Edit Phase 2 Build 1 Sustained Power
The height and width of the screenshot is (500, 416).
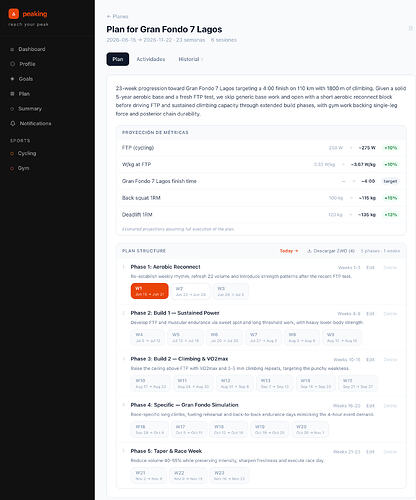[x=370, y=314]
